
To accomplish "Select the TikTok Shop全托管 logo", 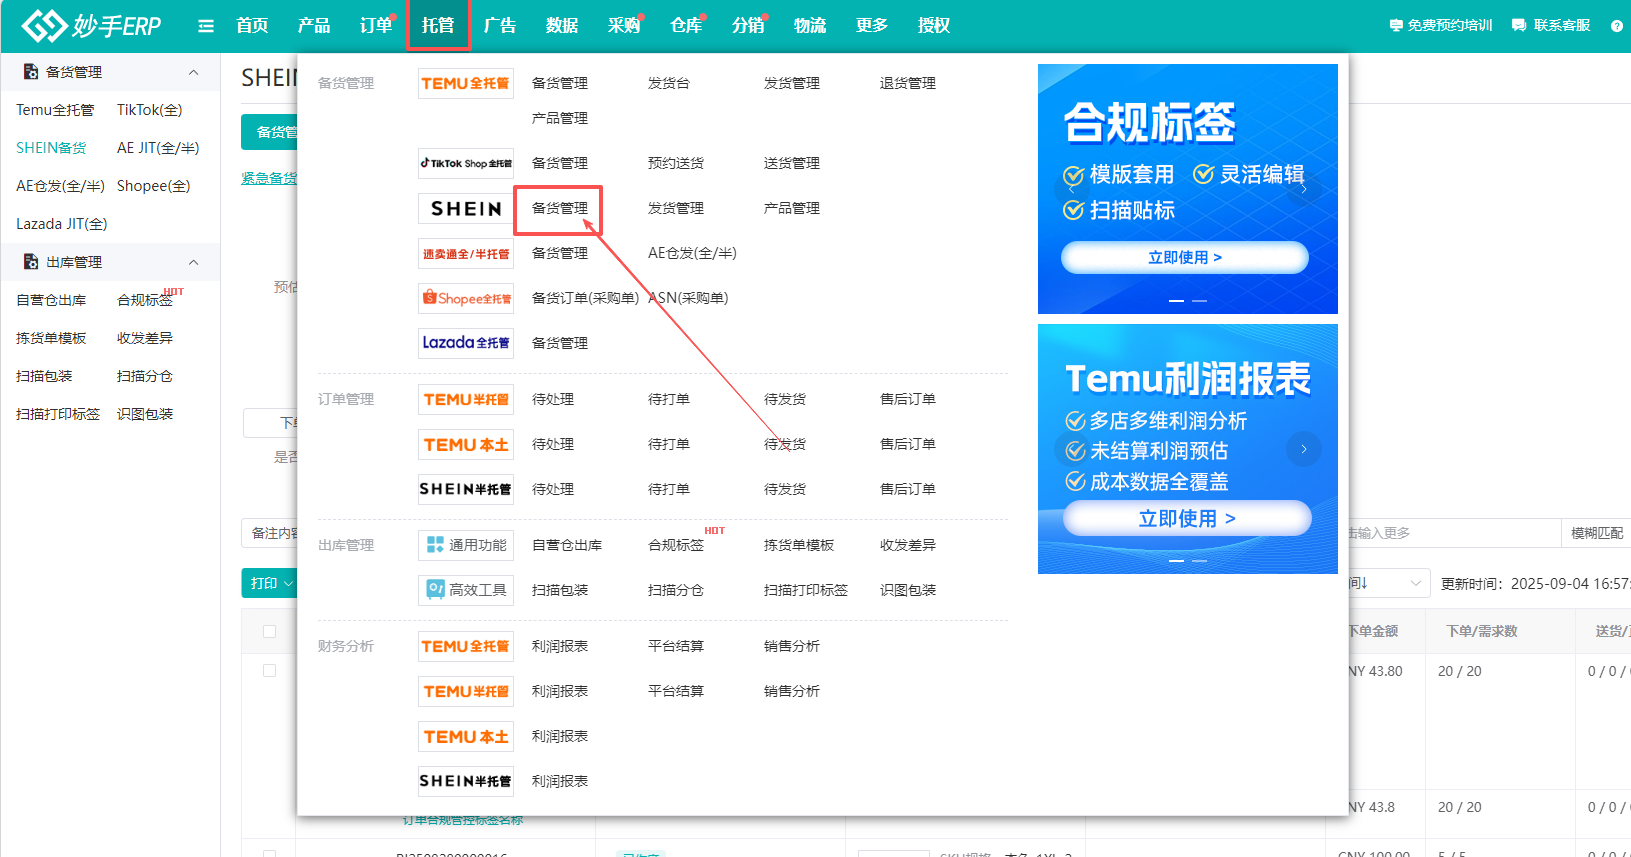I will [466, 163].
